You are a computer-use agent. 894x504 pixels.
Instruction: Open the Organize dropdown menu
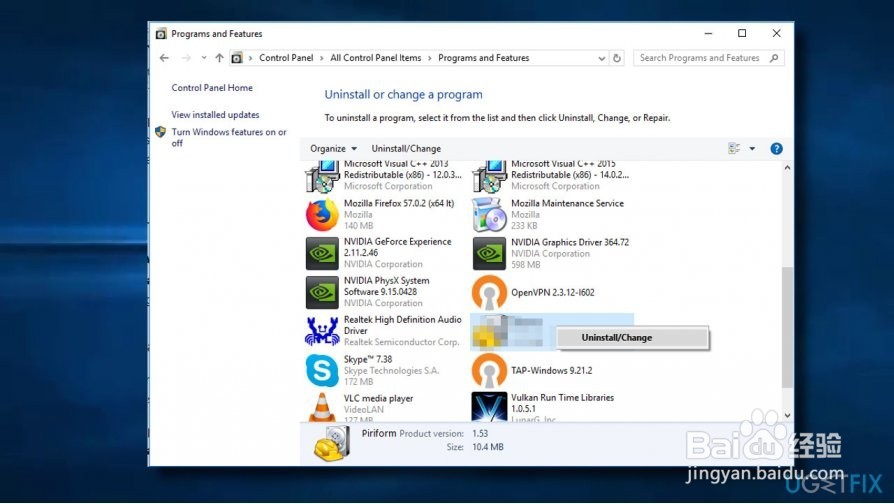point(334,149)
